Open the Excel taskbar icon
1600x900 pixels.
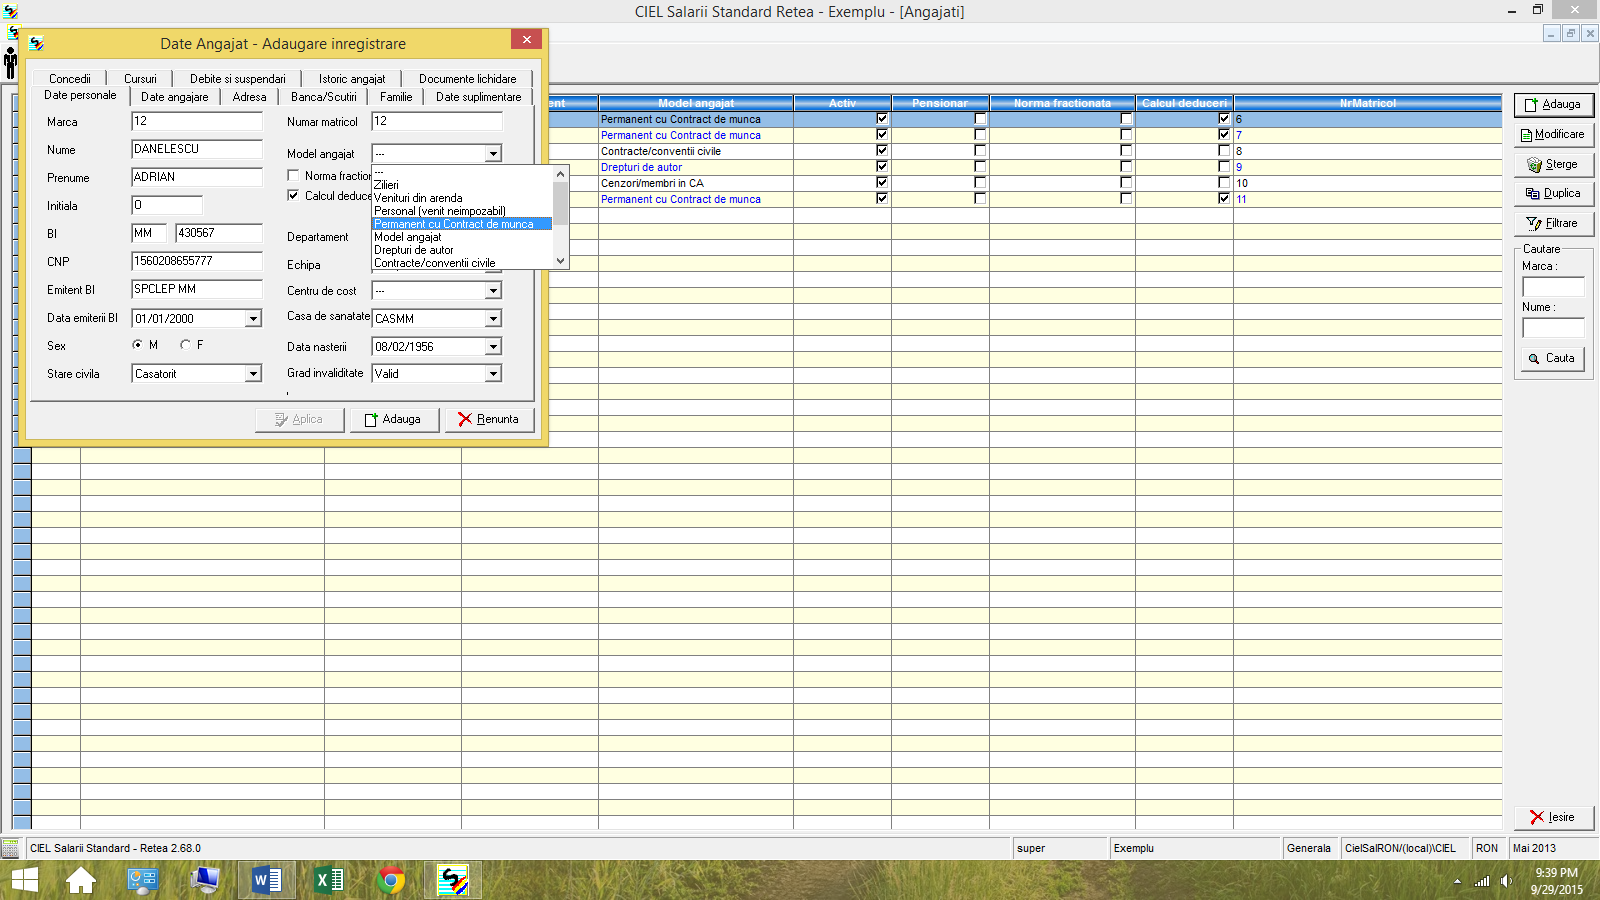click(x=329, y=880)
